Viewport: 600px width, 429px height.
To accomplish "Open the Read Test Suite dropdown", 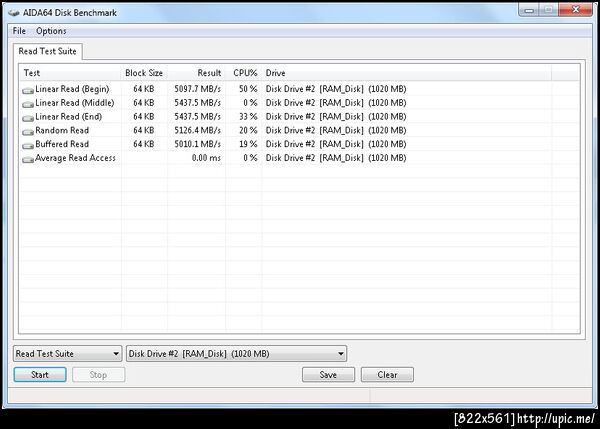I will [x=68, y=354].
